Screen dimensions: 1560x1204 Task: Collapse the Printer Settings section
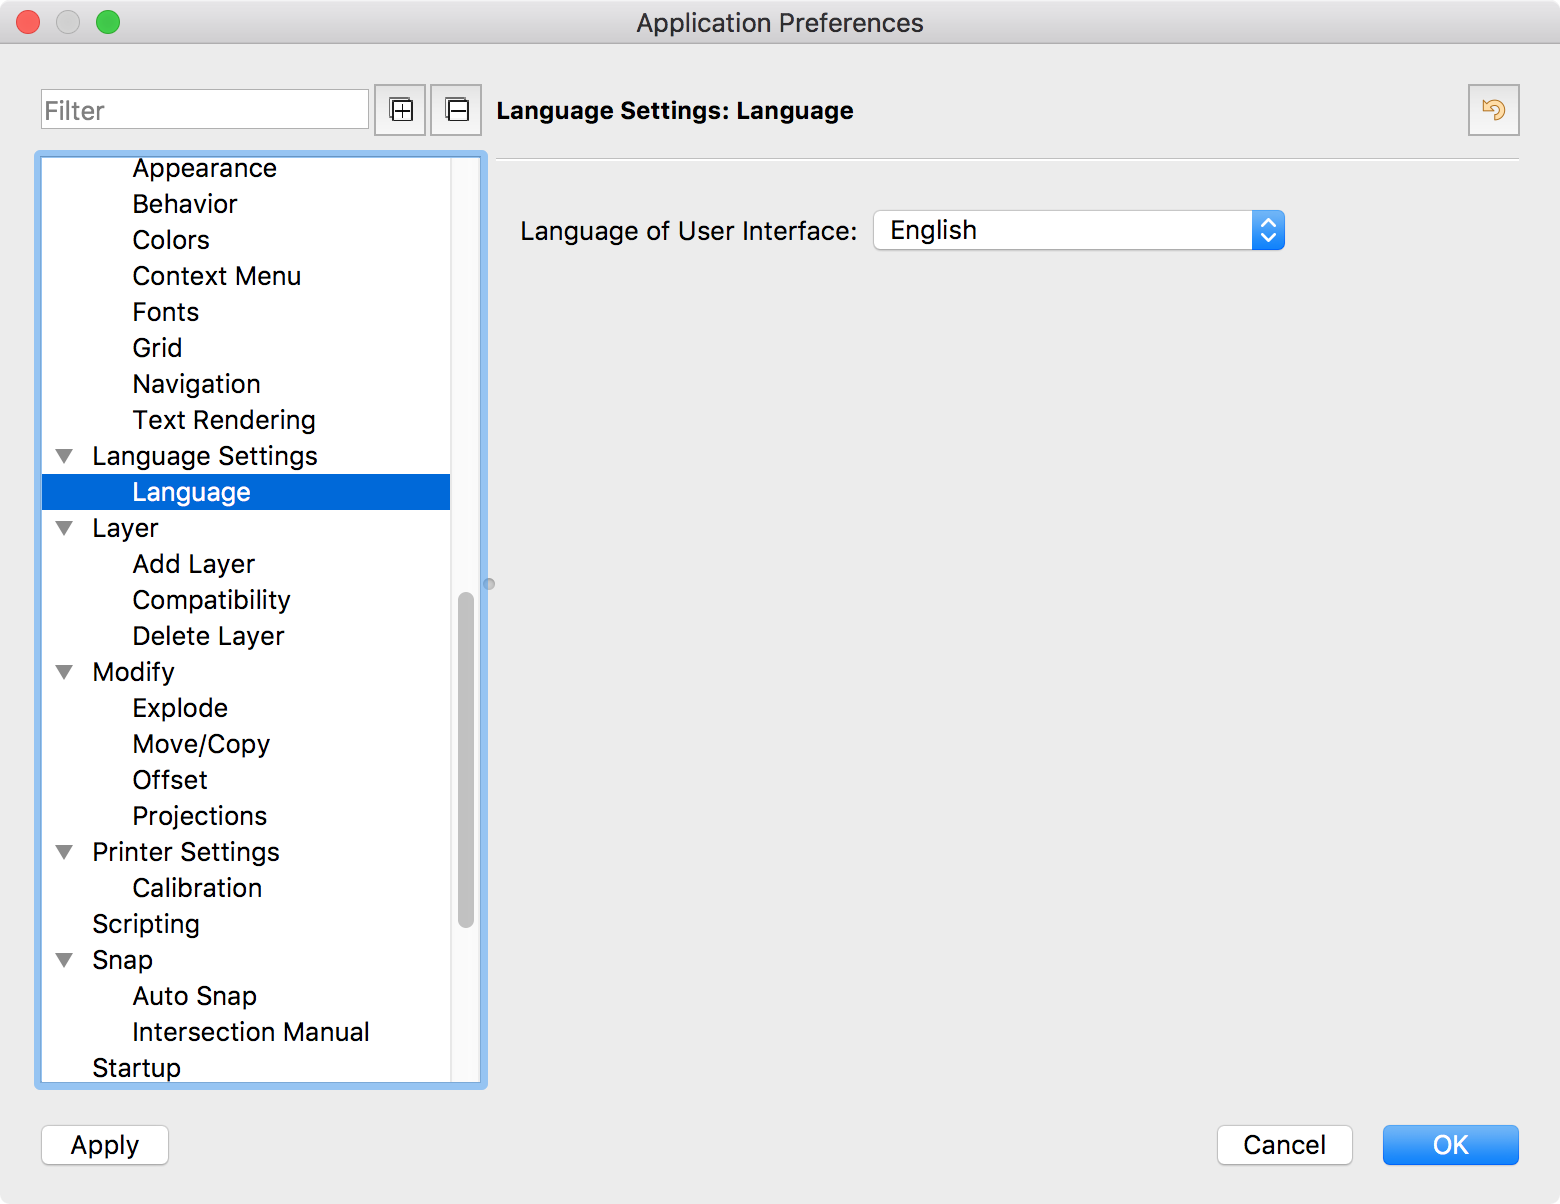[65, 852]
